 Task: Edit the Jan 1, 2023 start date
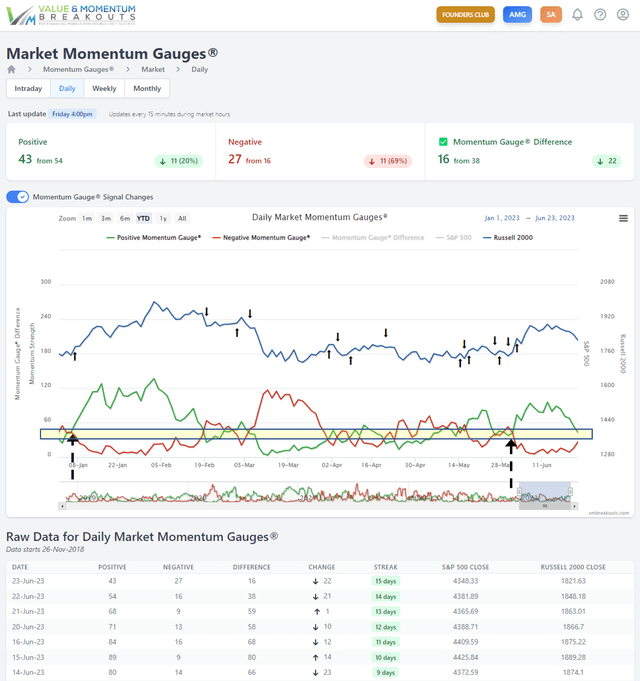(502, 218)
